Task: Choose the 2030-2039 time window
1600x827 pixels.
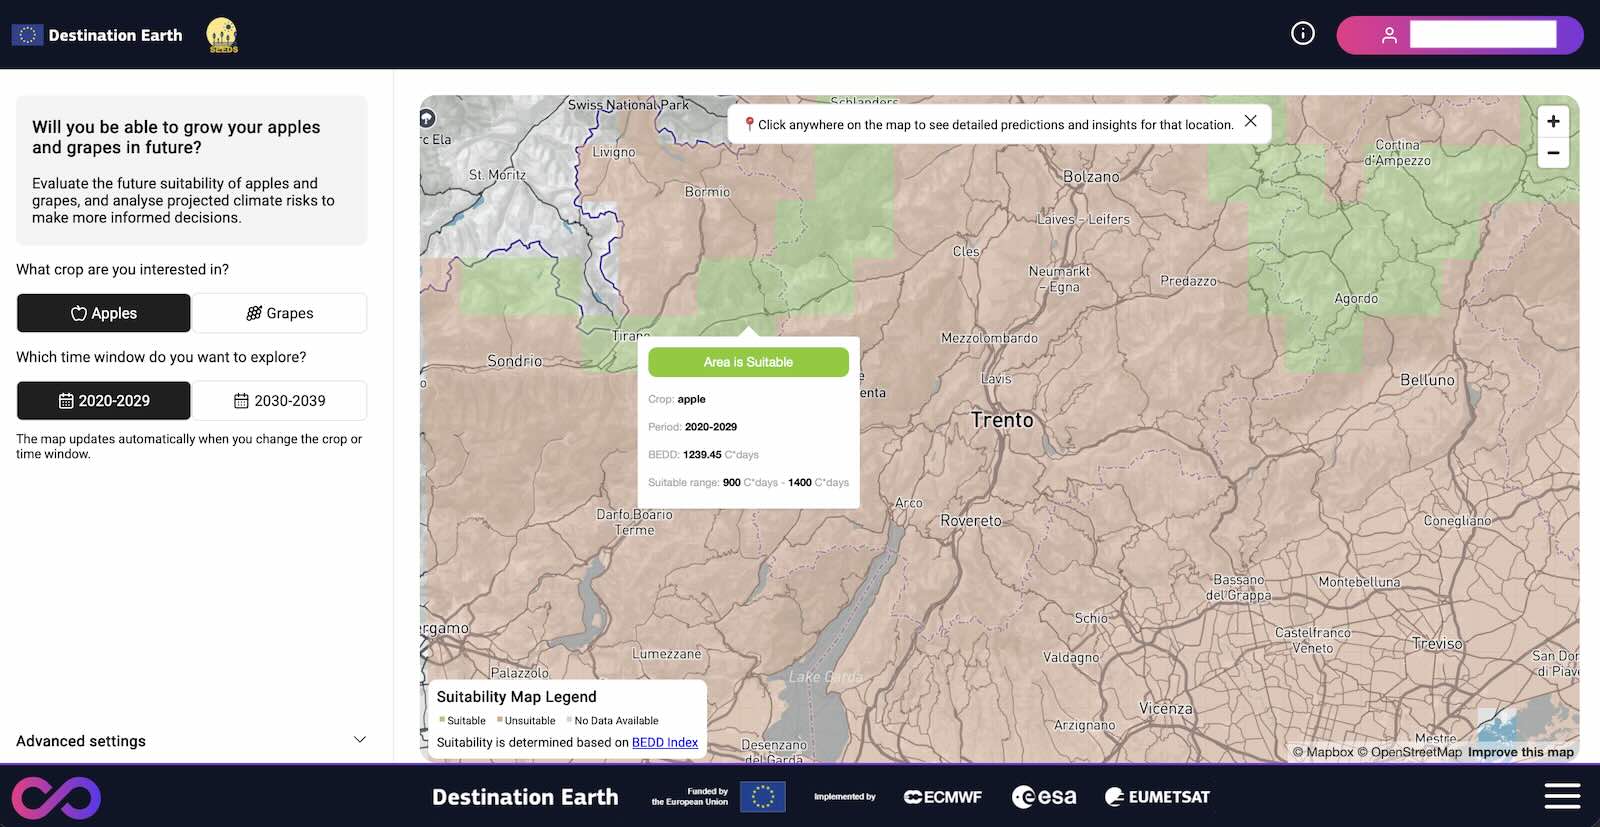Action: [x=280, y=400]
